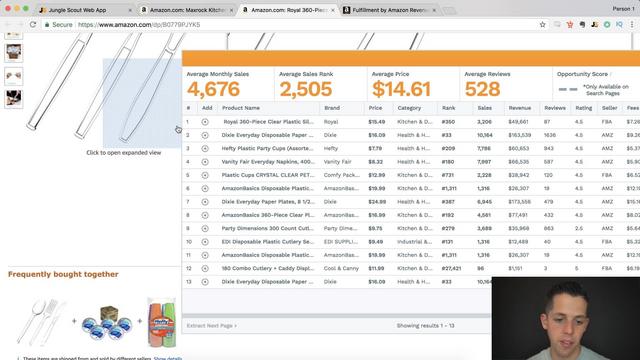Add the Dixie Everyday Paper Plates row
Image resolution: width=640 pixels, height=360 pixels.
click(205, 202)
